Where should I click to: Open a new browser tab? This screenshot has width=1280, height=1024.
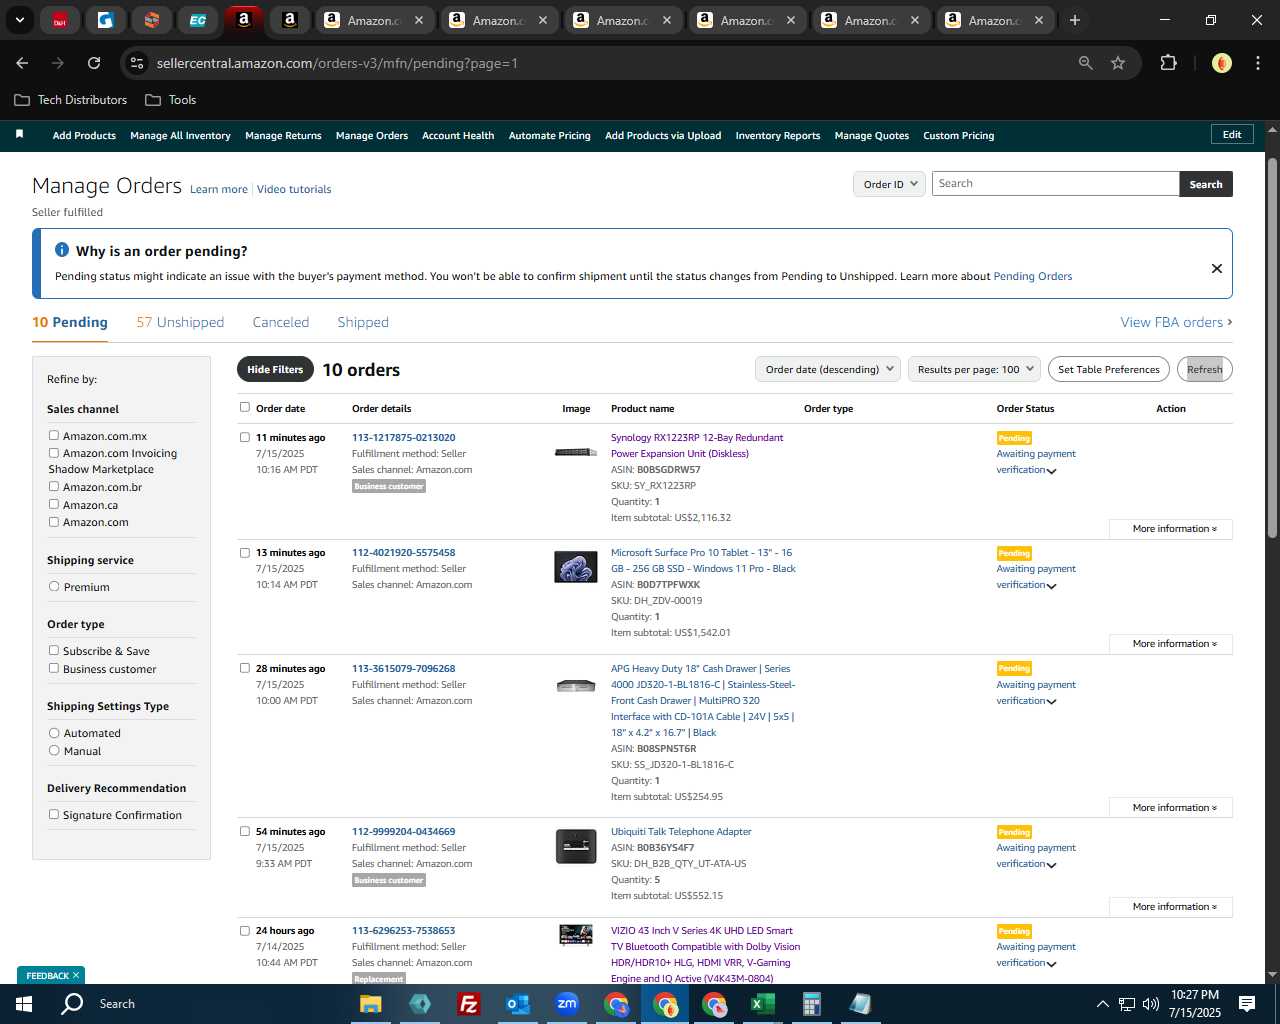(1075, 20)
